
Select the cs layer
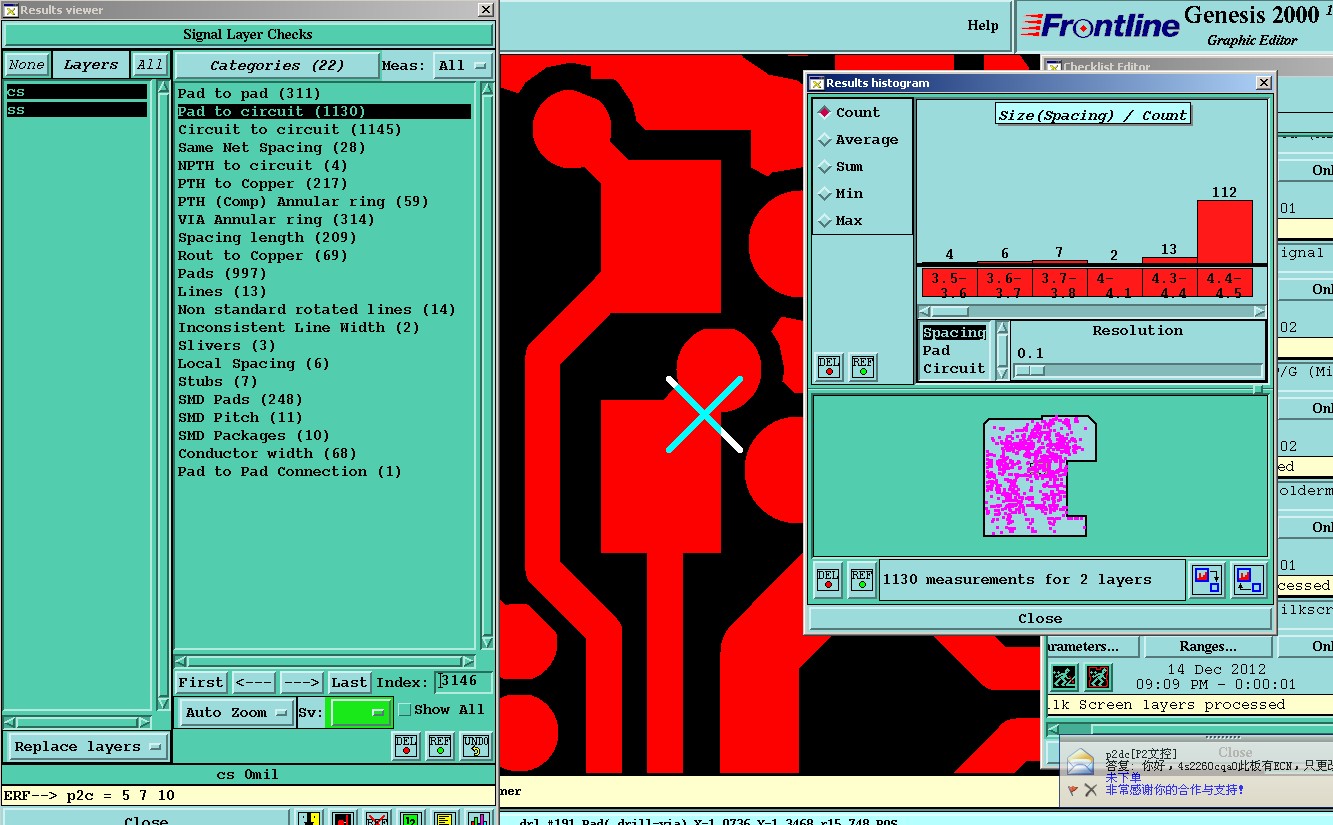click(x=76, y=92)
